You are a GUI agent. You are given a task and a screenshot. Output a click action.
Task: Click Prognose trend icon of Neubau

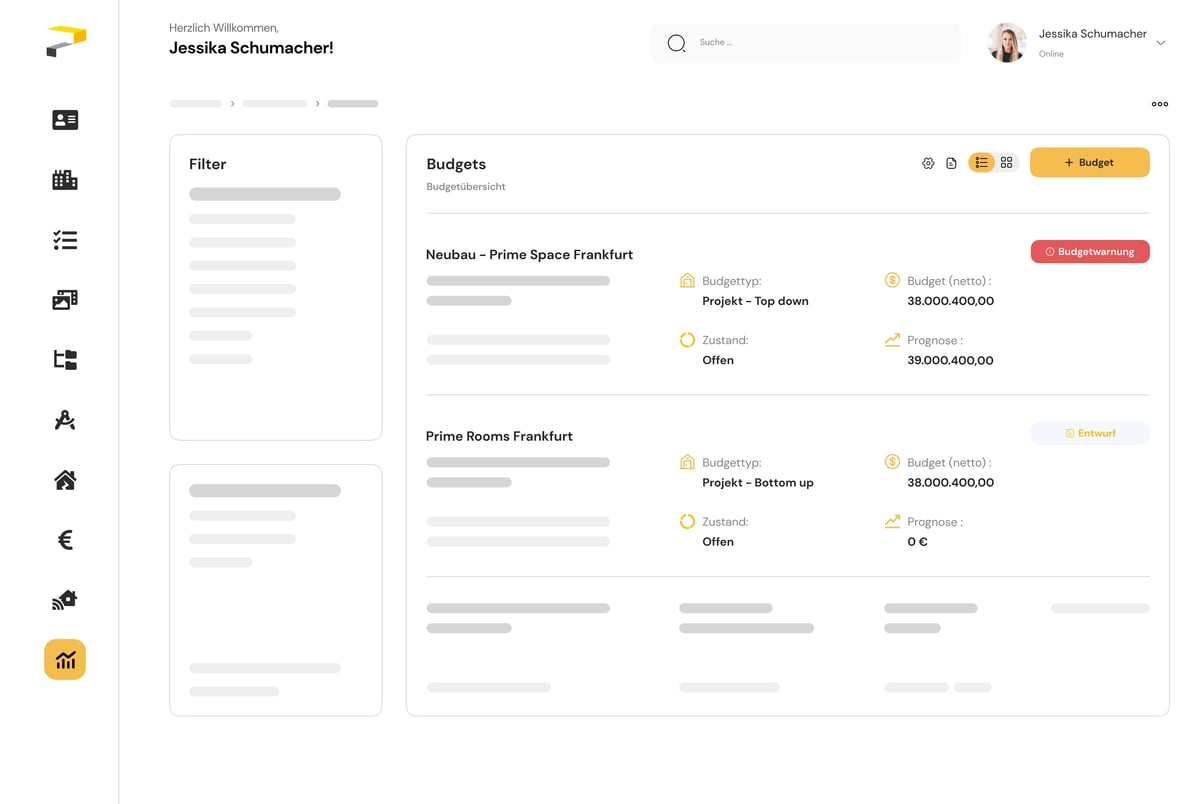892,340
